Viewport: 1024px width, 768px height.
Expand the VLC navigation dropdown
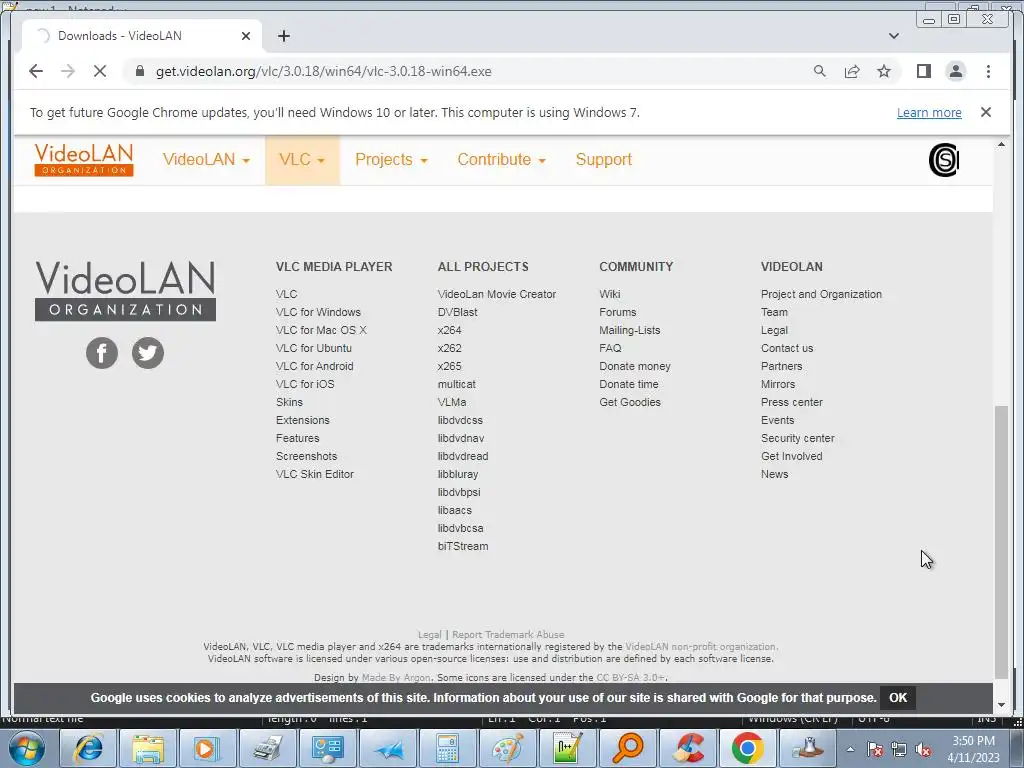[302, 160]
